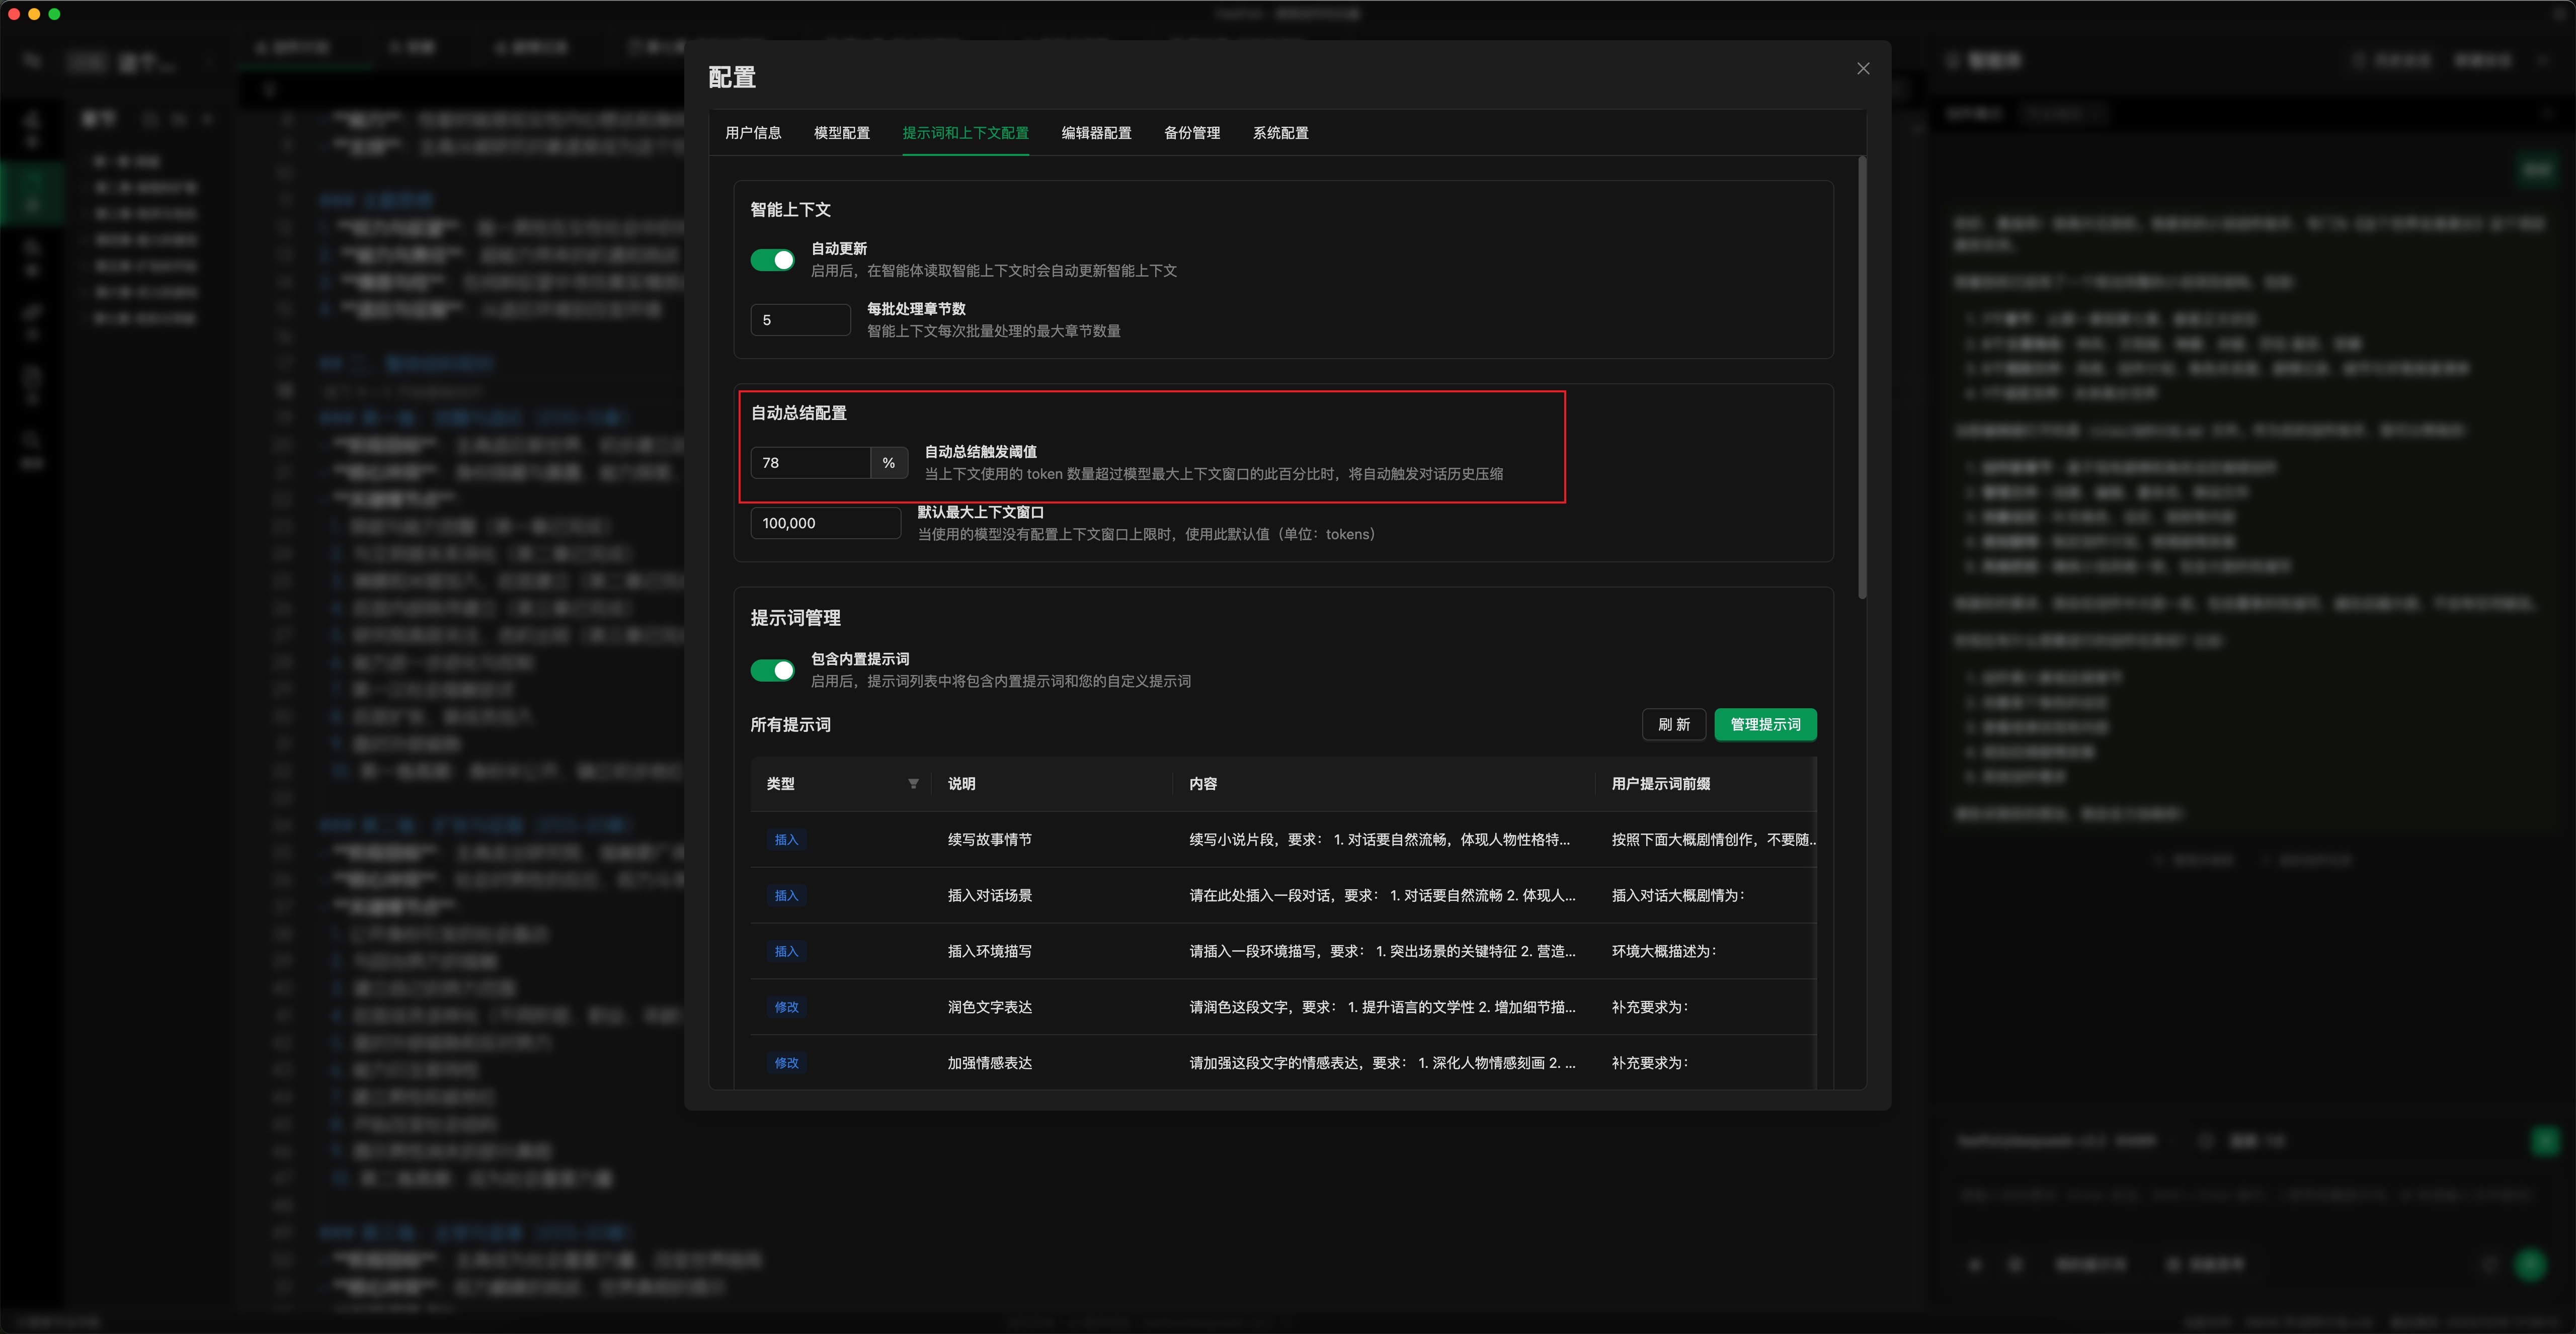Click the 自动总结触发阈值 field showing 78
Viewport: 2576px width, 1334px height.
coord(810,463)
